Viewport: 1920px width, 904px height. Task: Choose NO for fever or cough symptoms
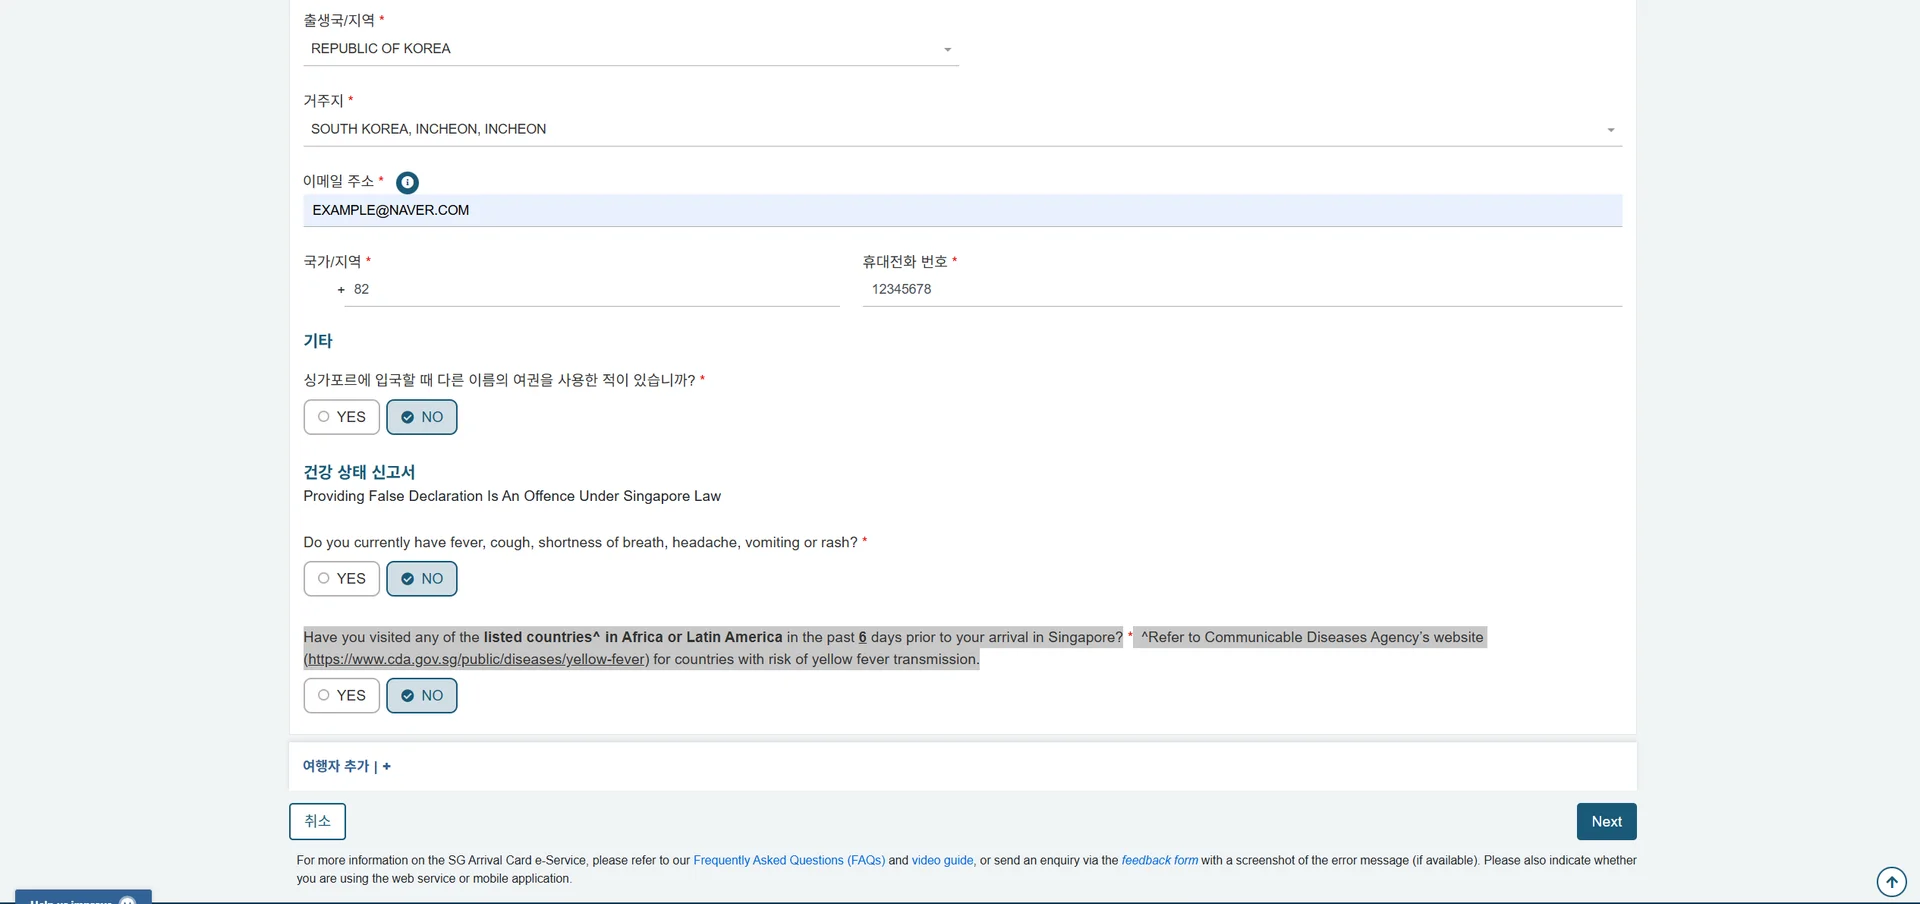[x=422, y=579]
